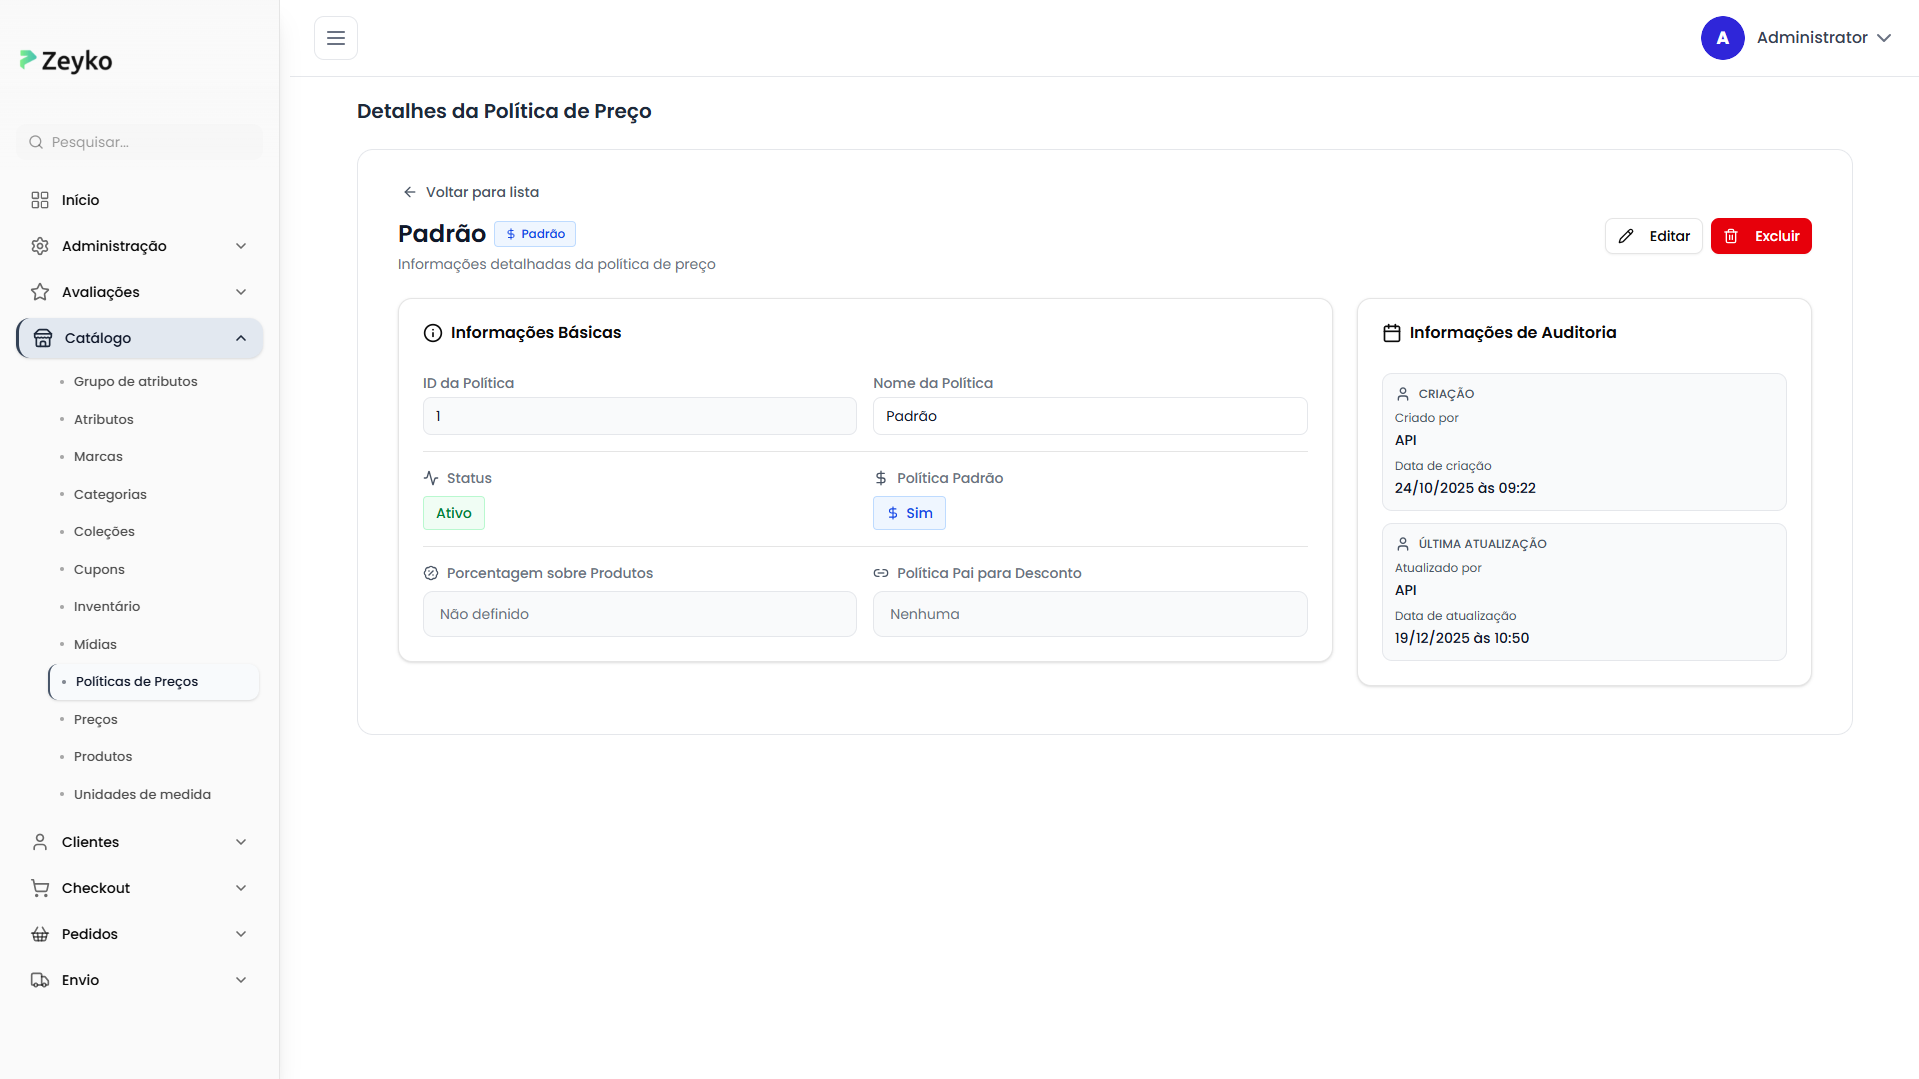The width and height of the screenshot is (1919, 1079).
Task: Click the hamburger menu icon
Action: [336, 38]
